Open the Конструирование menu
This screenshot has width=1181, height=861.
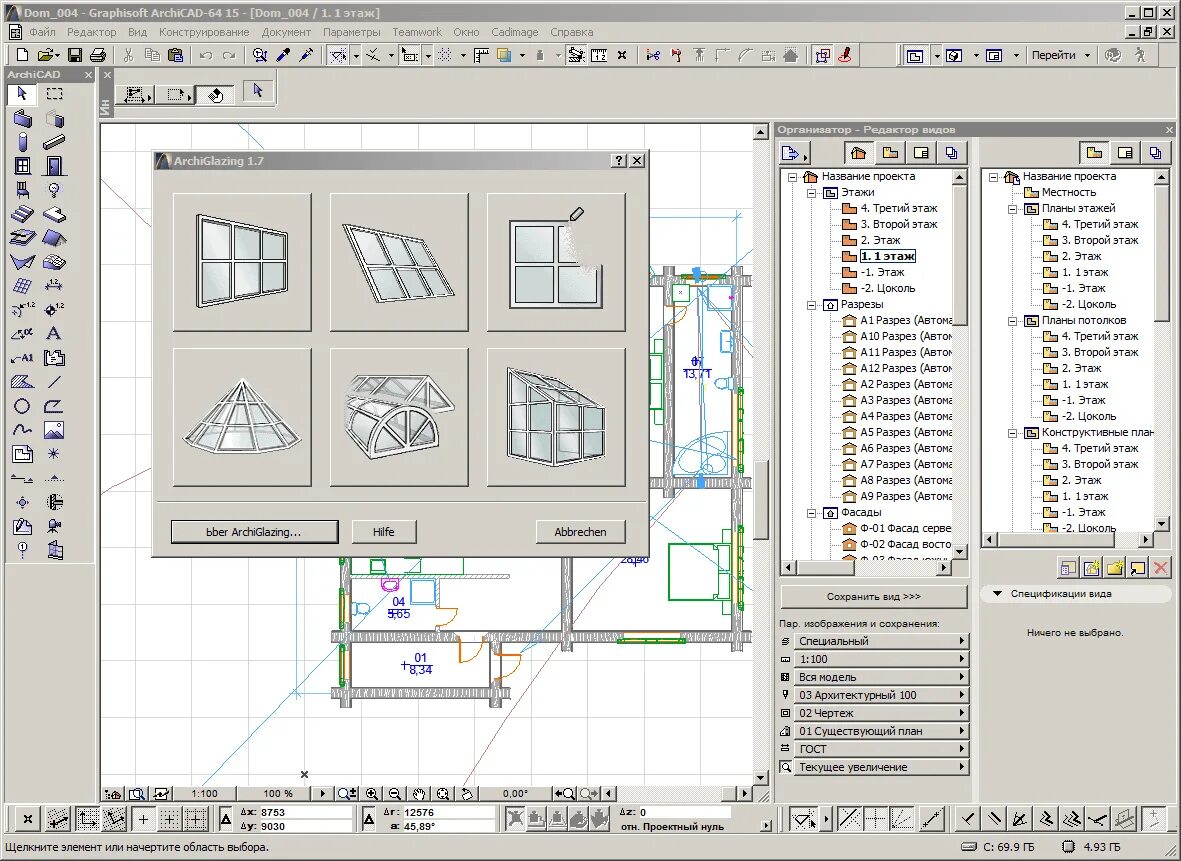coord(204,32)
